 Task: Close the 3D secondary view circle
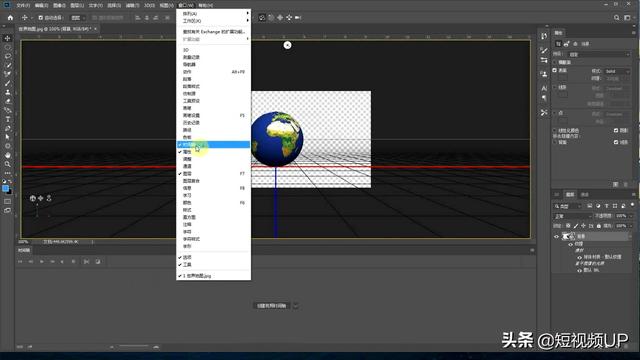[x=287, y=45]
